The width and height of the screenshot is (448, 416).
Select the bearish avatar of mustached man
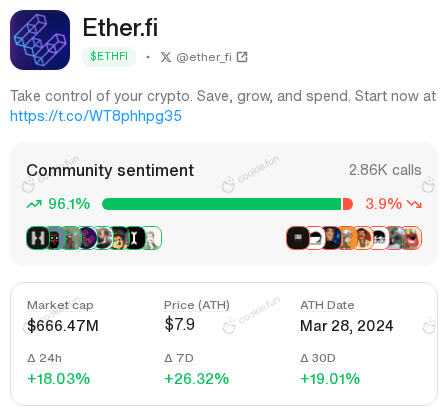(363, 238)
